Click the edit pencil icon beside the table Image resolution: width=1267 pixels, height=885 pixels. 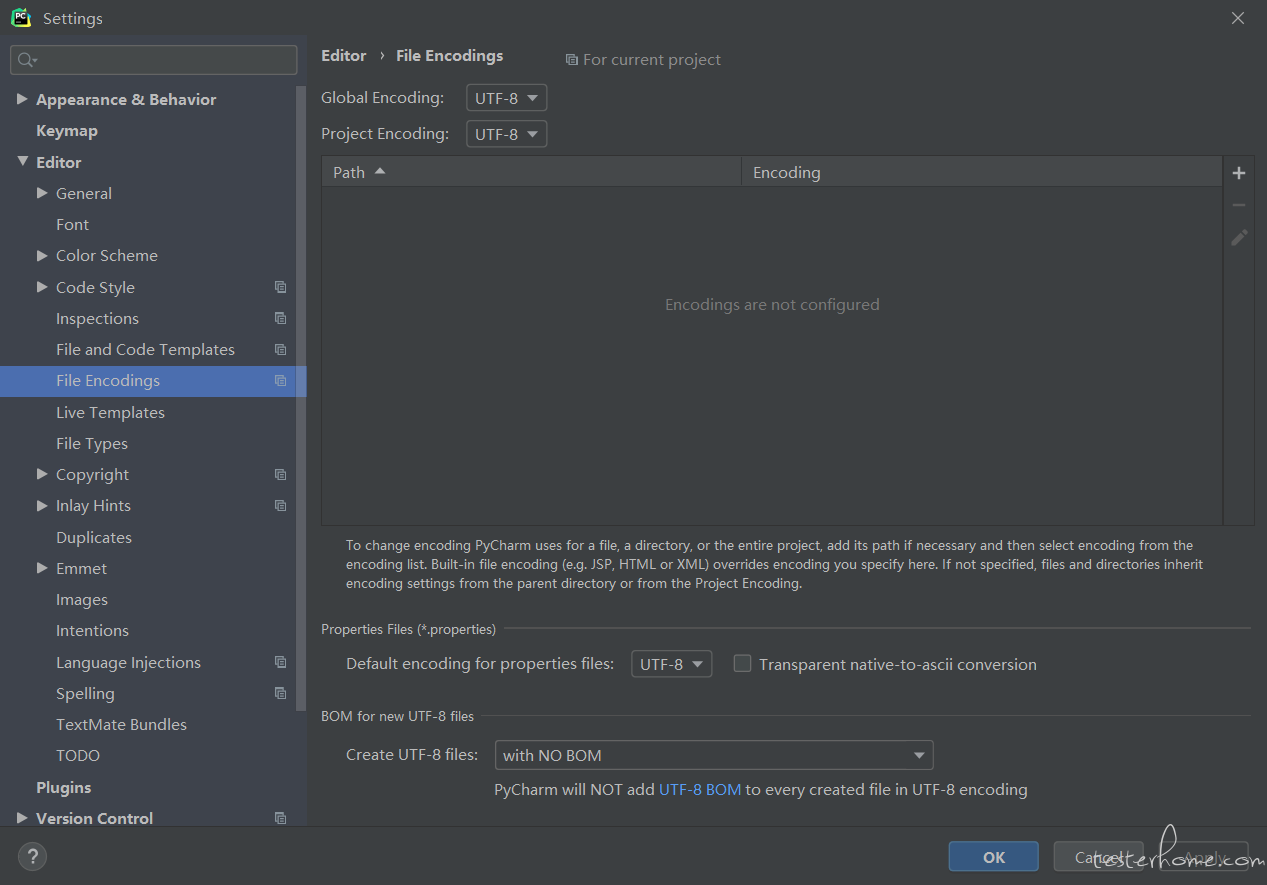[1239, 237]
